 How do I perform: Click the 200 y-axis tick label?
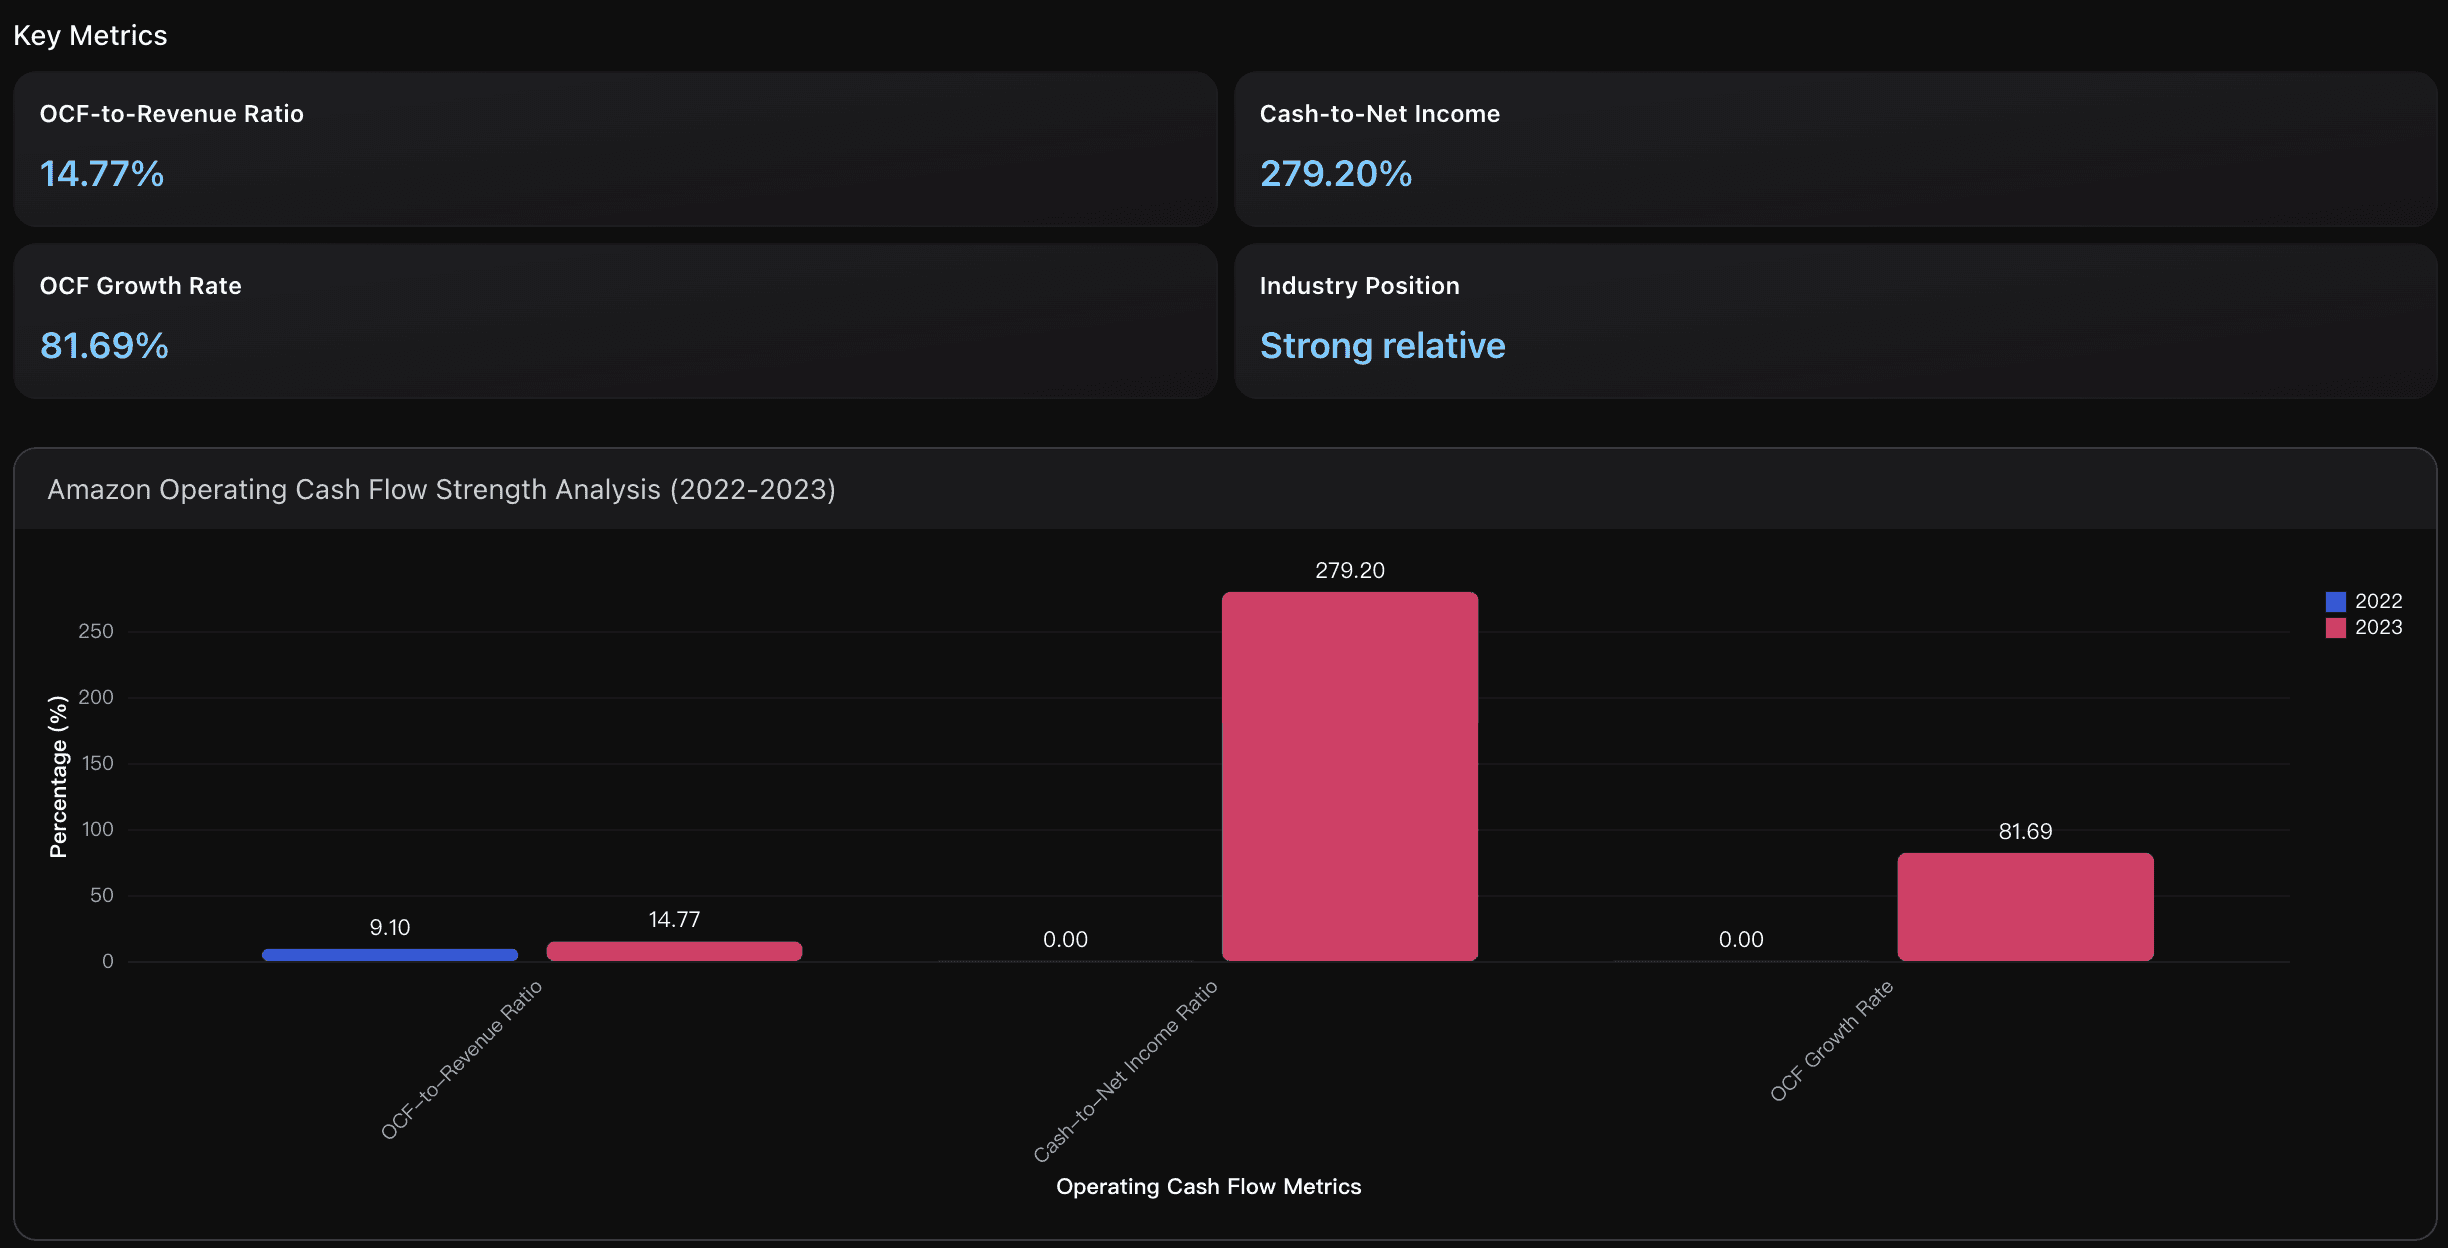[x=96, y=697]
